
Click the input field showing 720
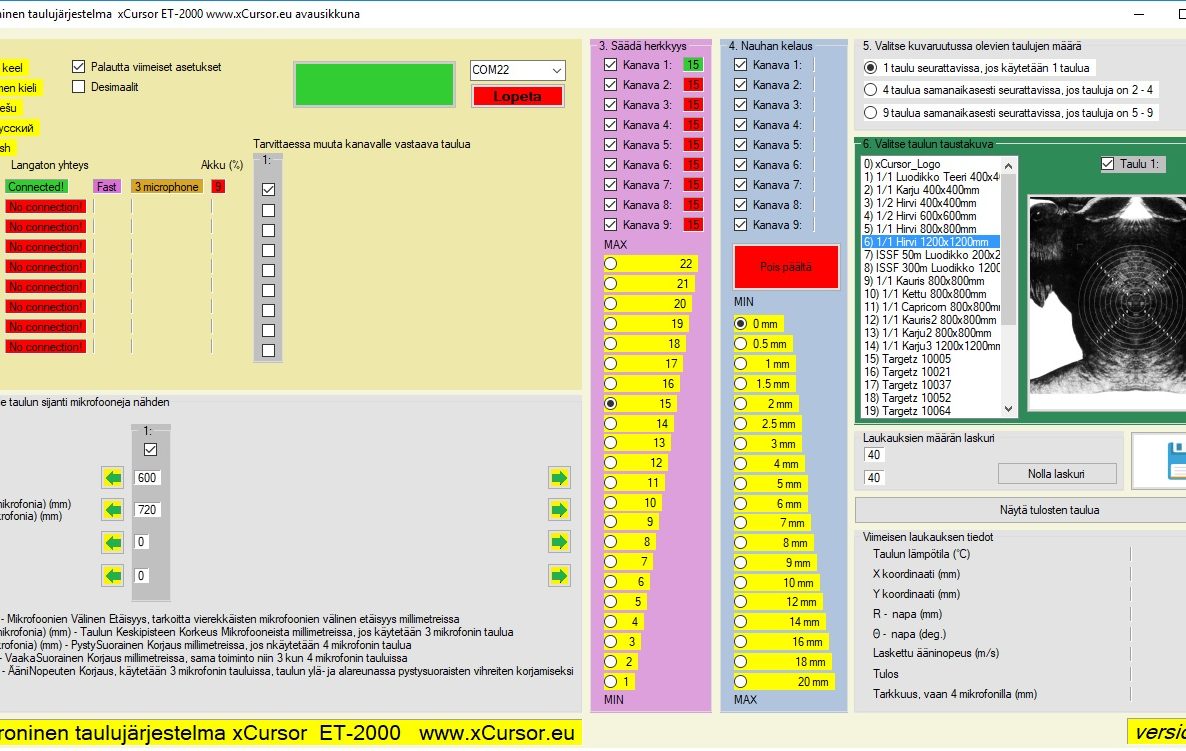147,510
